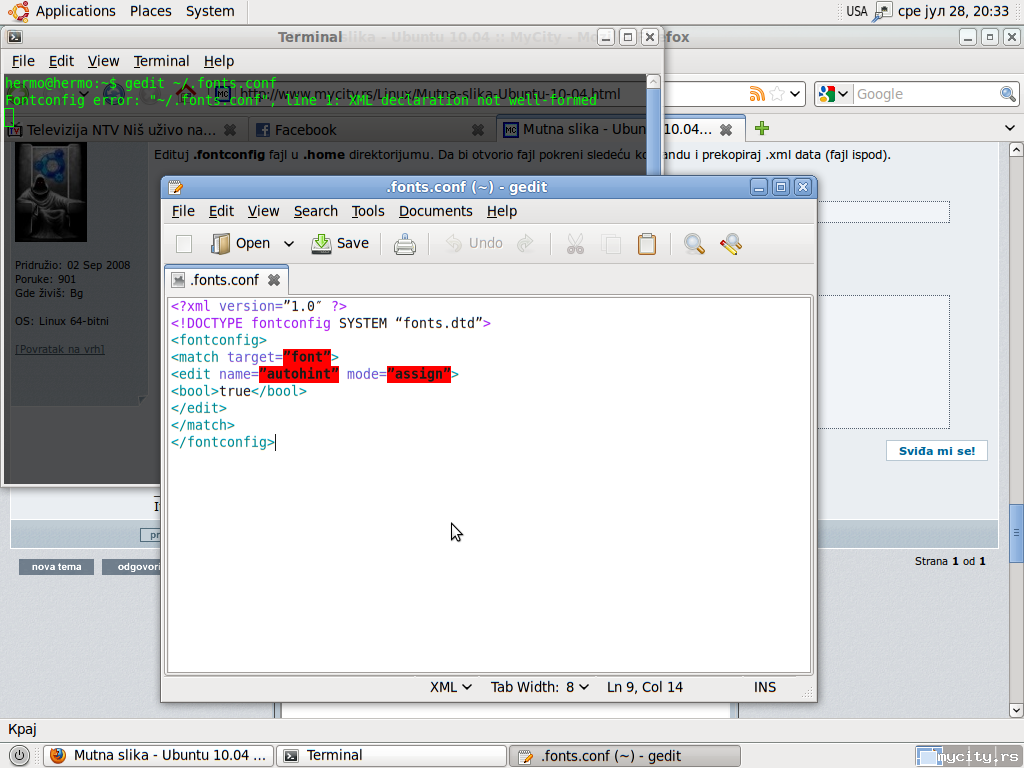1024x768 pixels.
Task: Open the Tab Width dropdown in status bar
Action: coord(539,687)
